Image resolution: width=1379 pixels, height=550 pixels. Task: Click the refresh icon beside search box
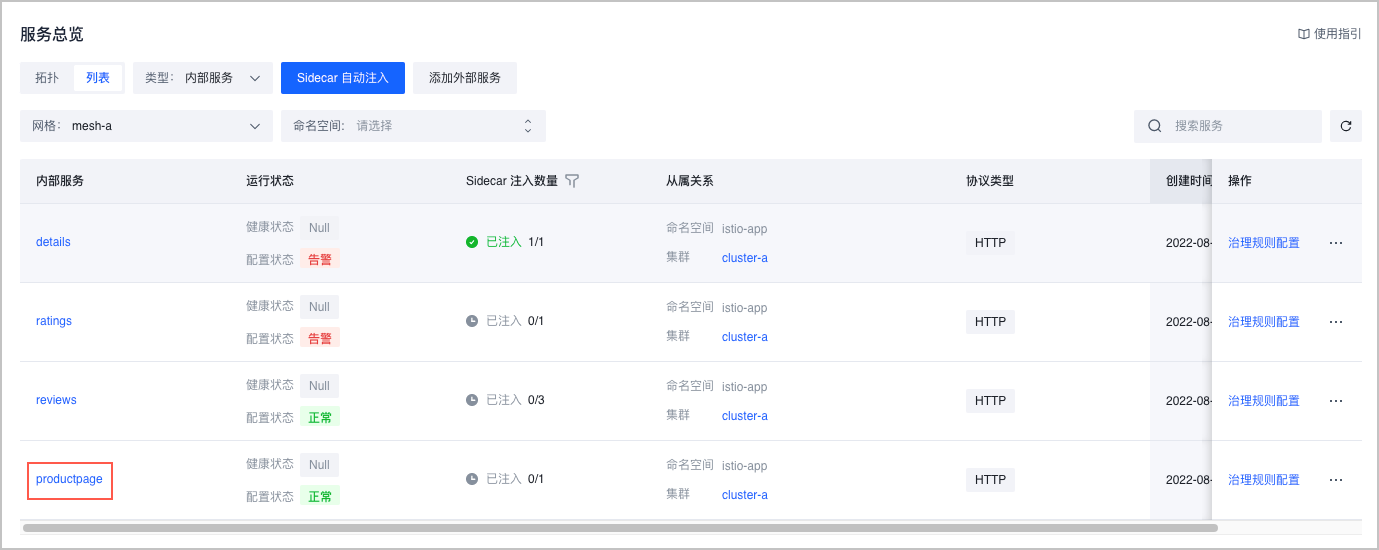tap(1345, 126)
